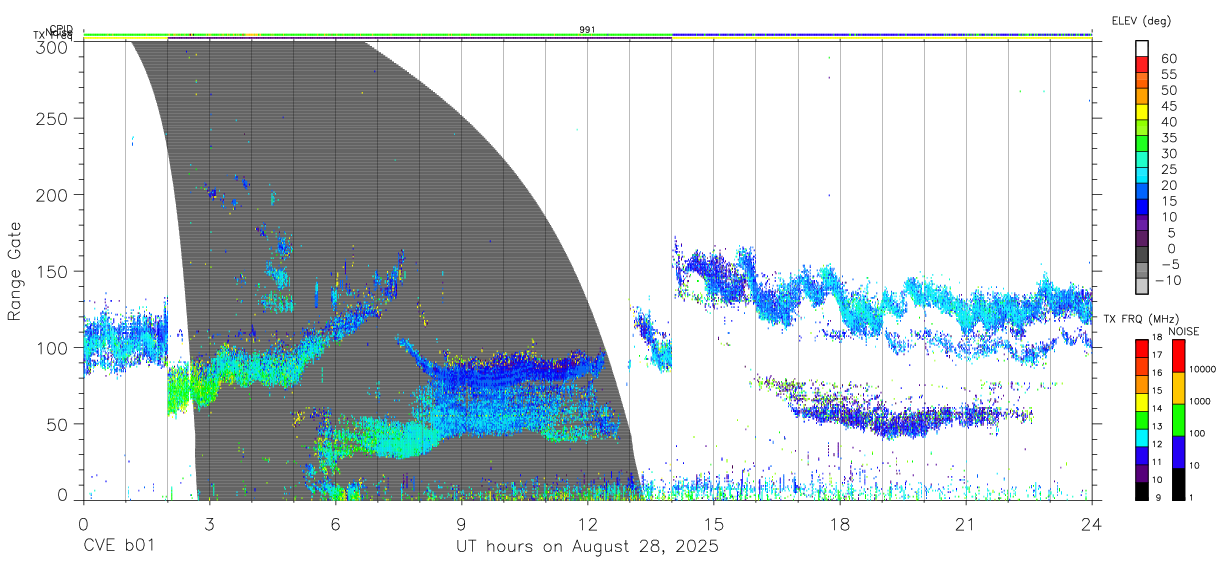Select UT hour tick label 21
Image resolution: width=1228 pixels, height=567 pixels.
click(966, 524)
